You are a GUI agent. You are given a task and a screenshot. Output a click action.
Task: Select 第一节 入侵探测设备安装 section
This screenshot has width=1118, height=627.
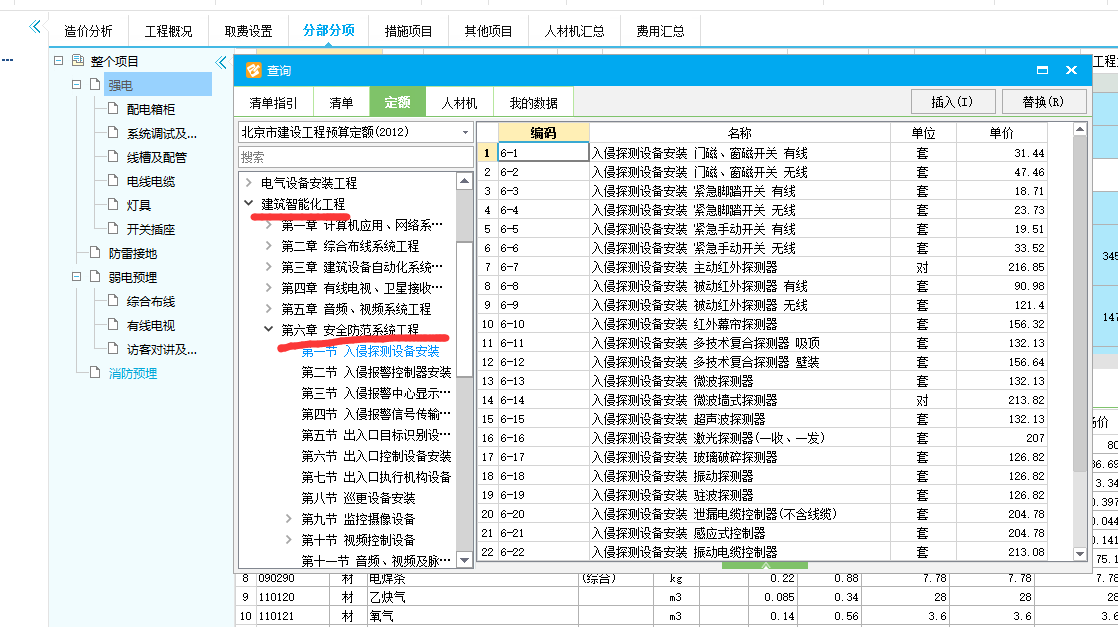tap(370, 351)
